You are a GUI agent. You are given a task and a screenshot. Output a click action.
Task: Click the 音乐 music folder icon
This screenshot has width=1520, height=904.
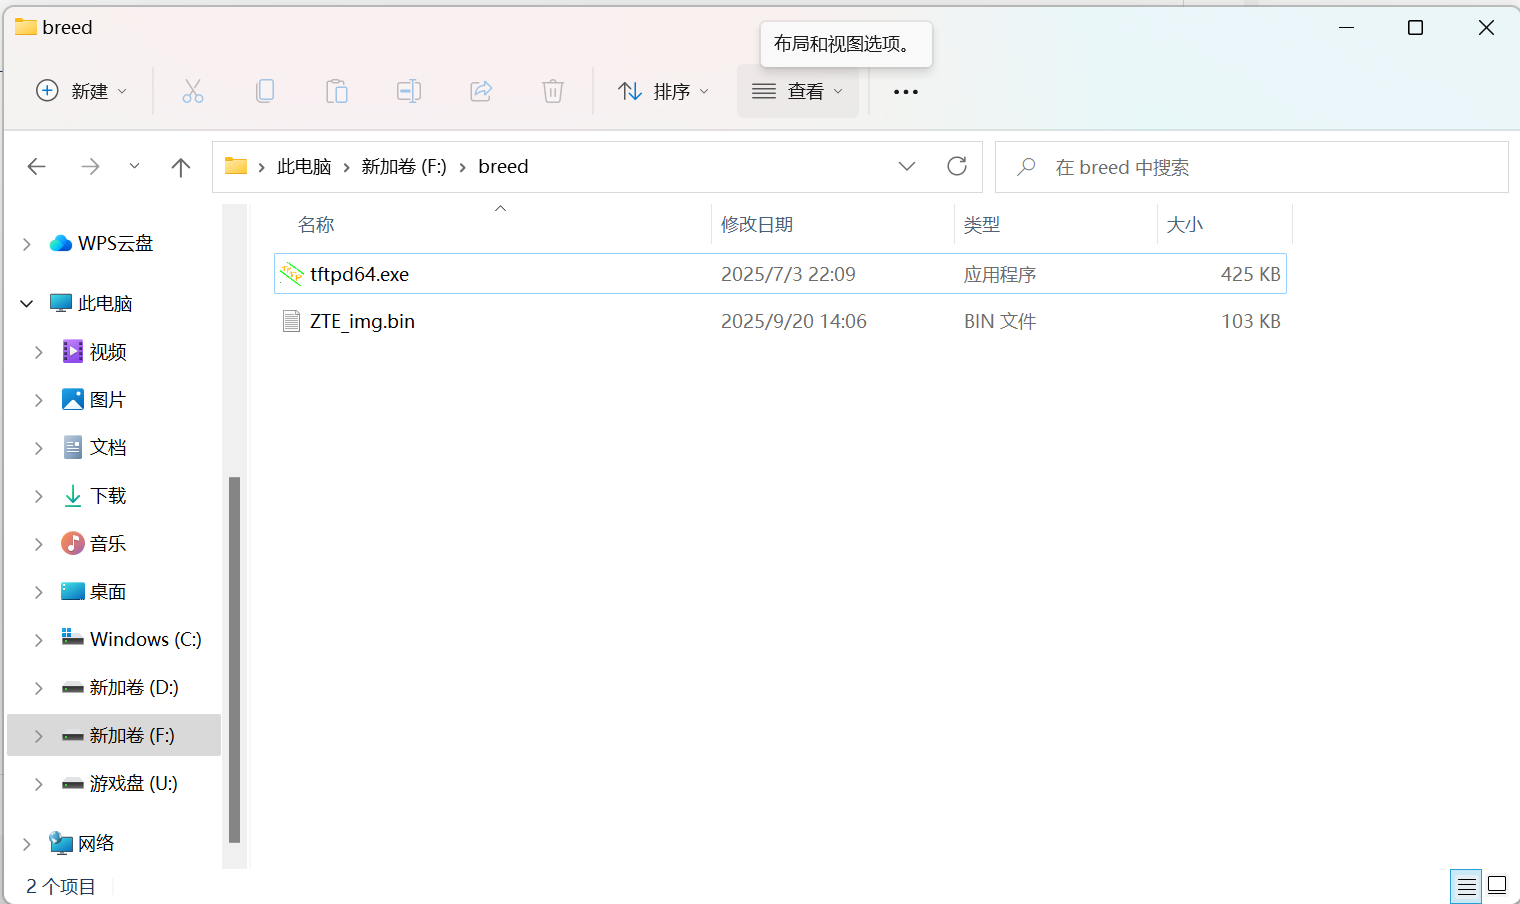(73, 543)
